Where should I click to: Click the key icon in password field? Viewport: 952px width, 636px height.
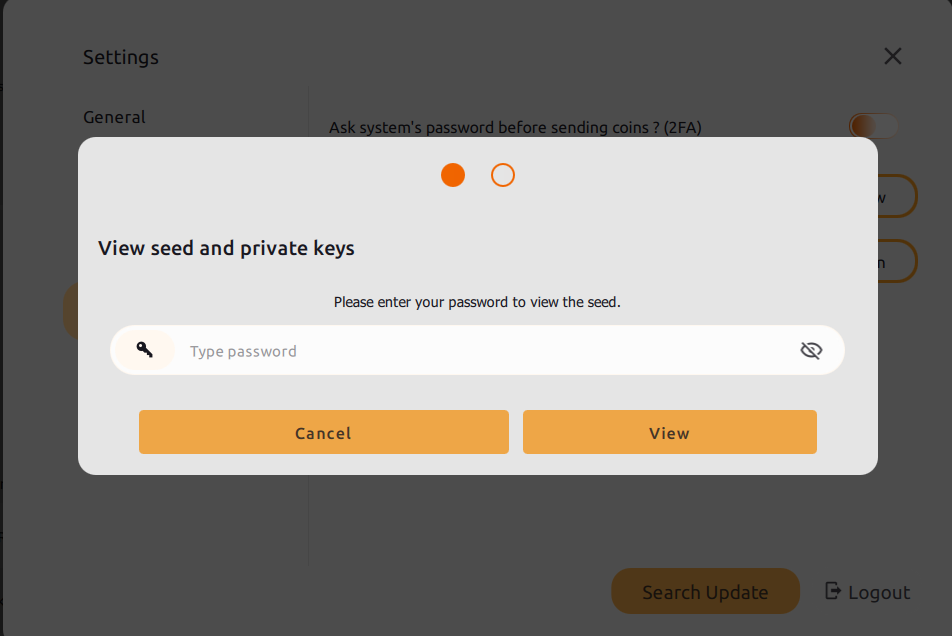[145, 350]
